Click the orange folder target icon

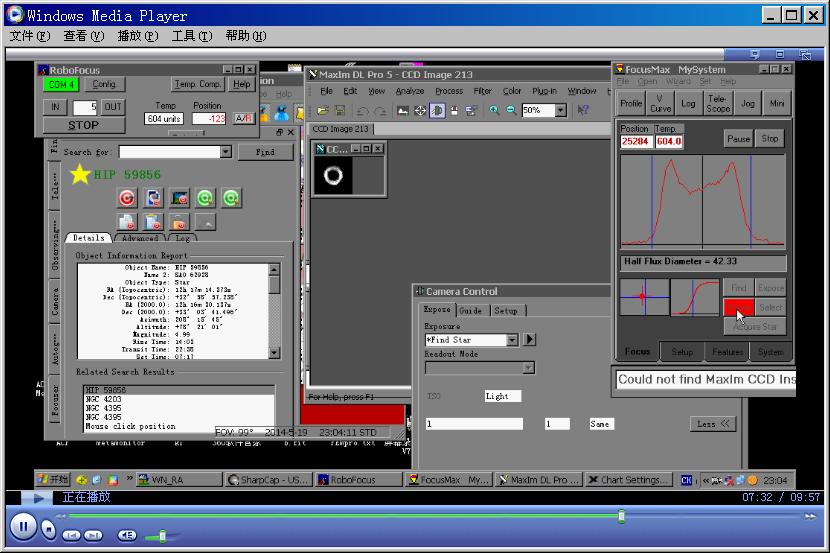point(179,222)
